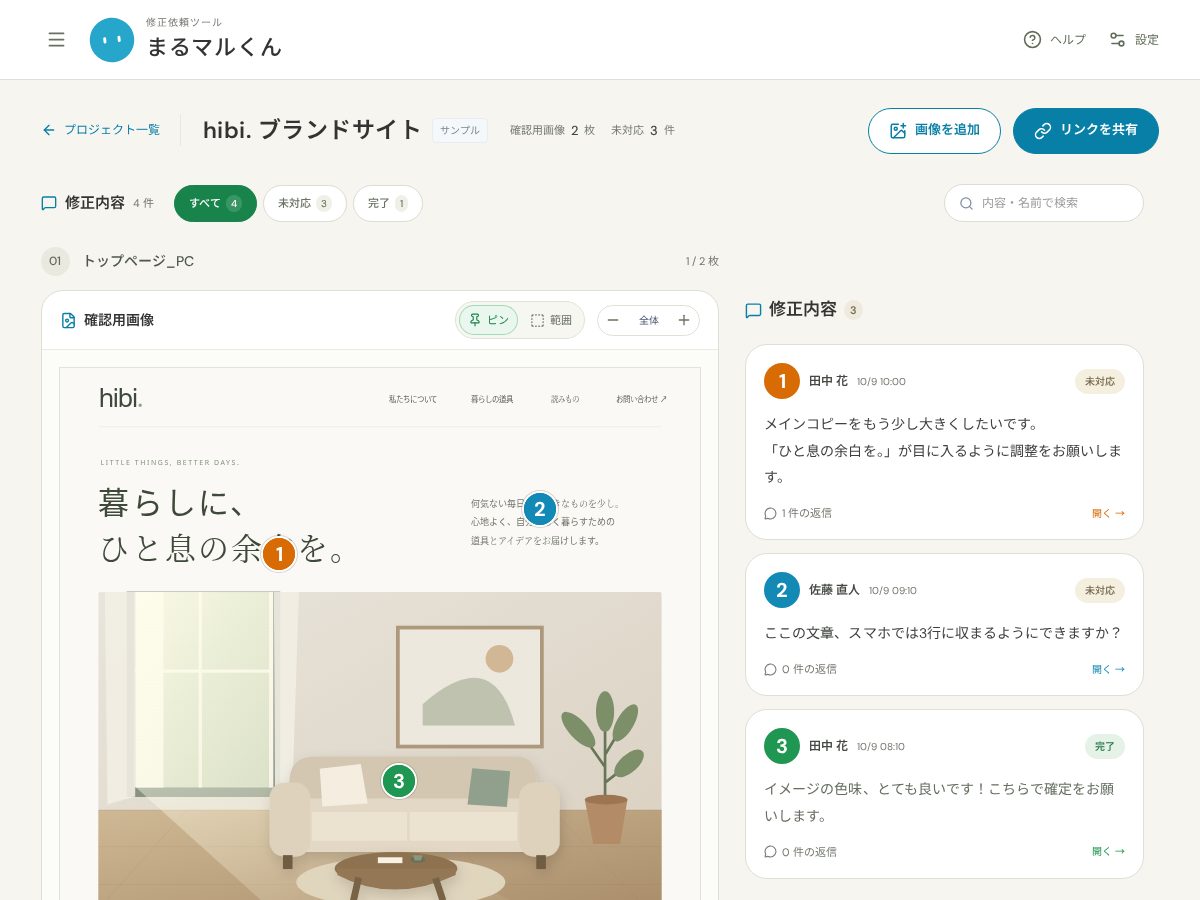View 0 件の返信 on 佐藤 直人 comment
Viewport: 1200px width, 900px height.
coord(800,669)
